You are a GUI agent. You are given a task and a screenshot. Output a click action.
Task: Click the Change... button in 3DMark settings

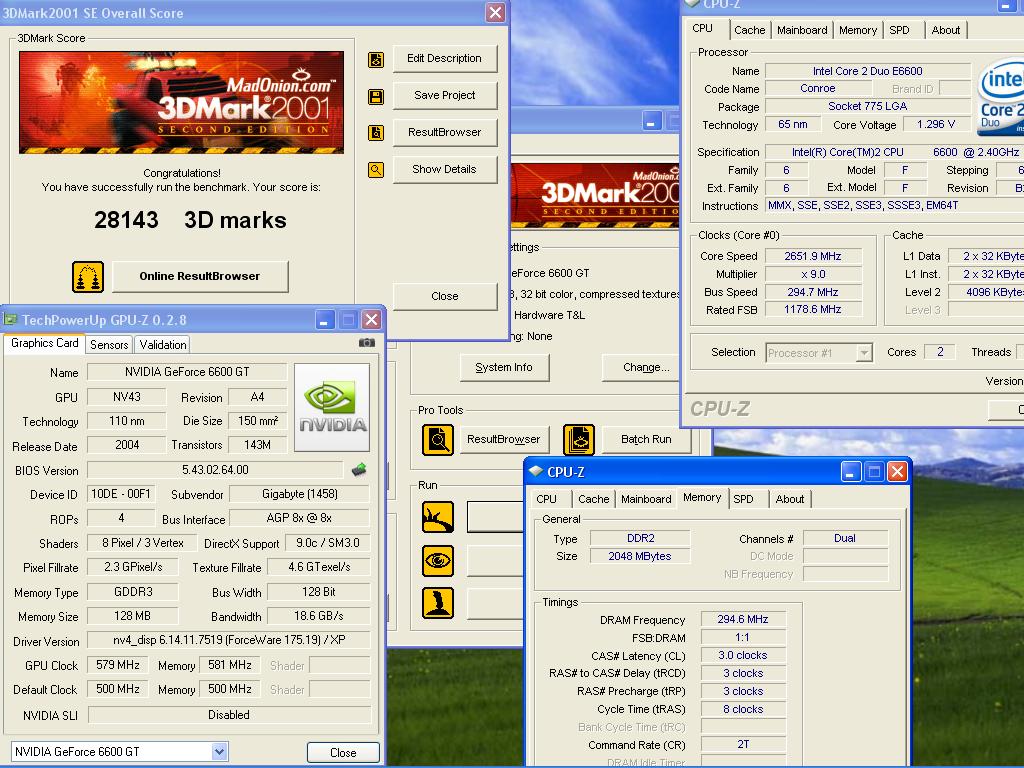(x=643, y=368)
